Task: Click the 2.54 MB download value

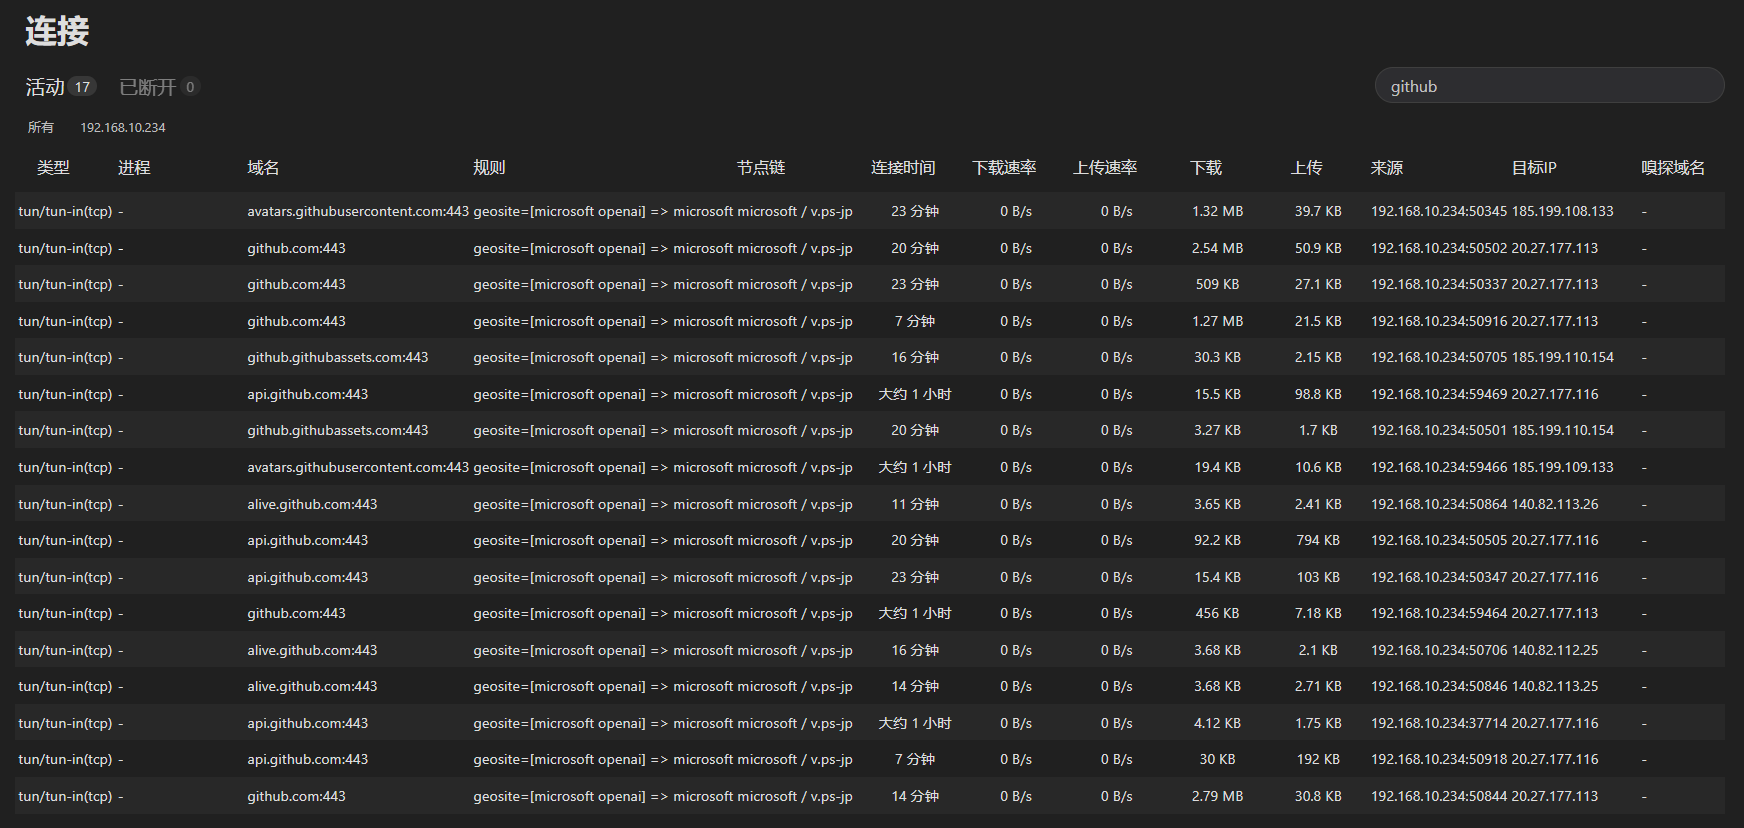Action: [1217, 248]
